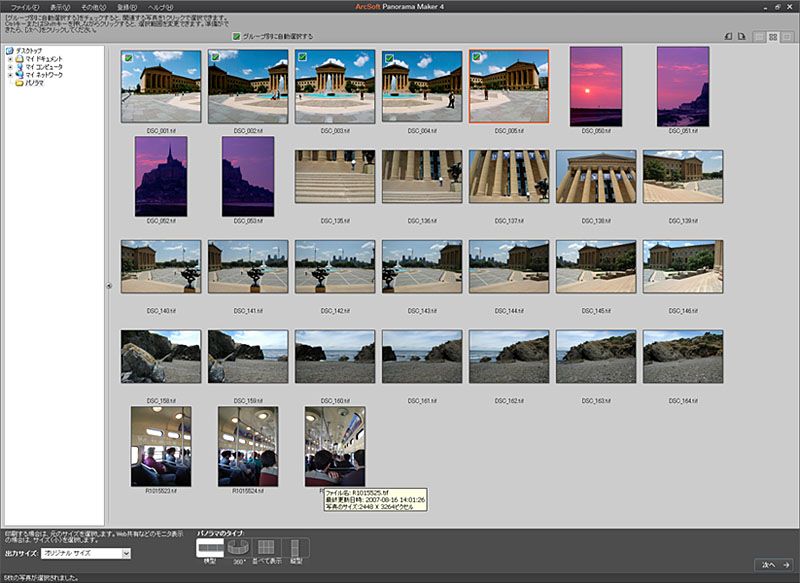Select the 360° panorama type icon

(x=238, y=547)
